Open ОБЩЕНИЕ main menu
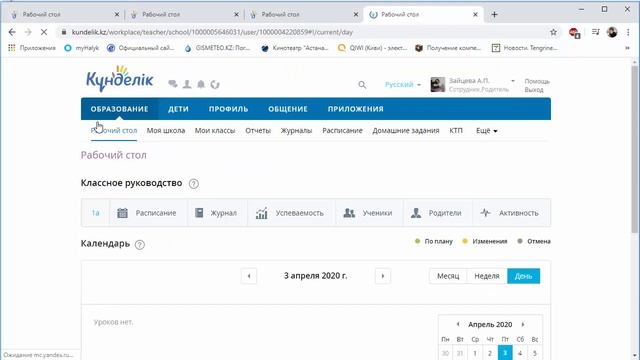The width and height of the screenshot is (640, 360). (288, 109)
